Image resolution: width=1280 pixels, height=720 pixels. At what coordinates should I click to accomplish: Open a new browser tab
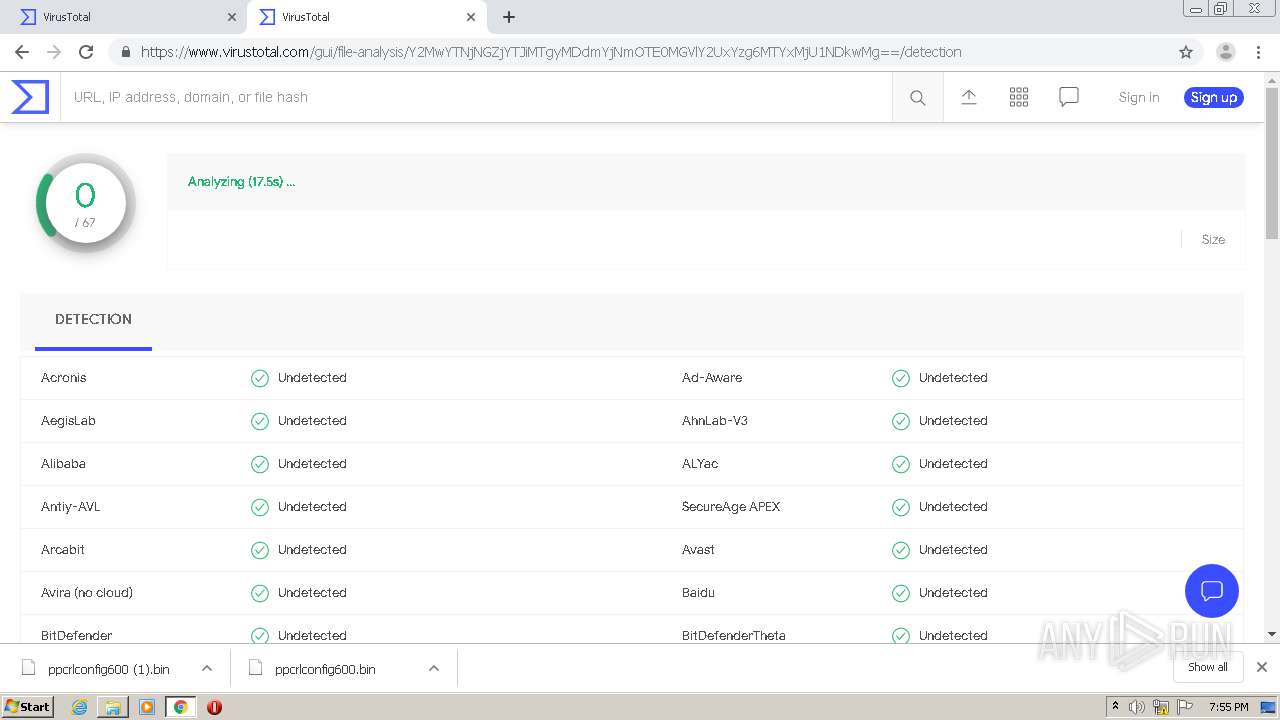click(x=509, y=17)
